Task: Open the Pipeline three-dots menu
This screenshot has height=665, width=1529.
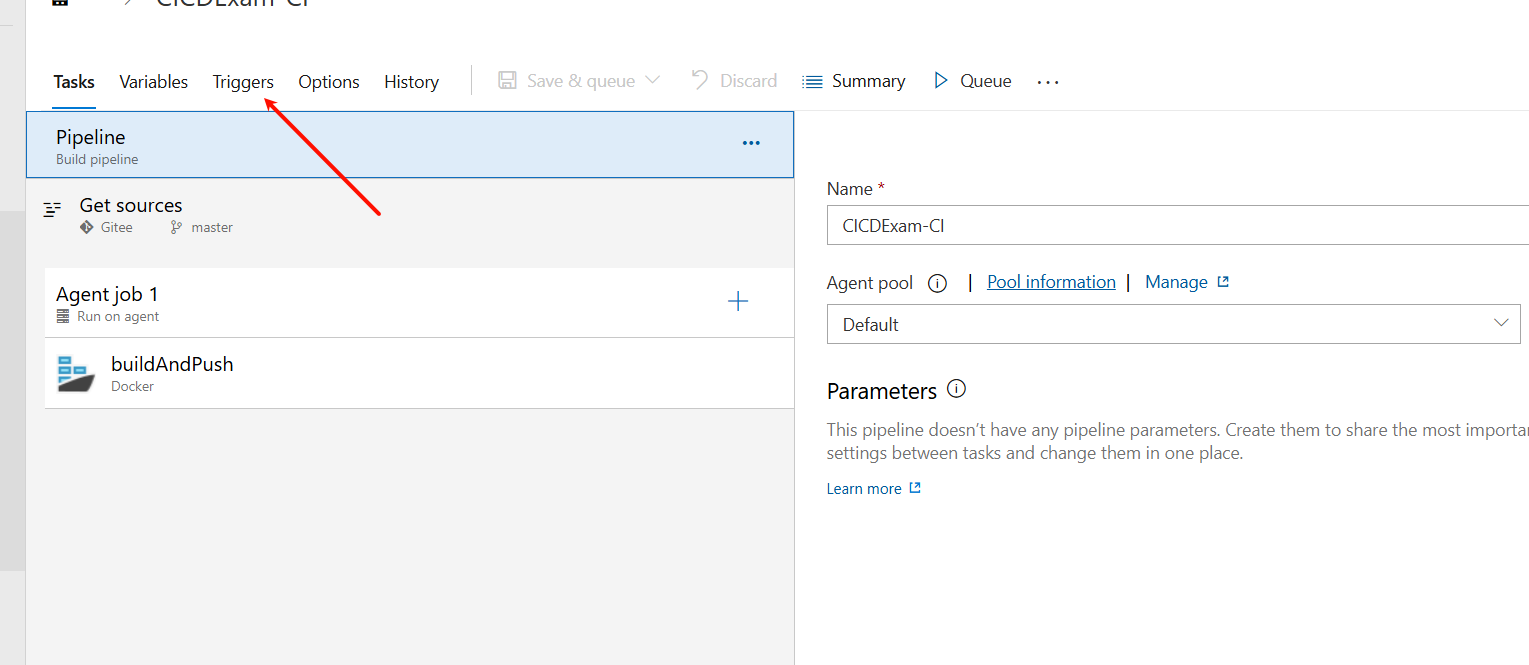Action: 751,143
